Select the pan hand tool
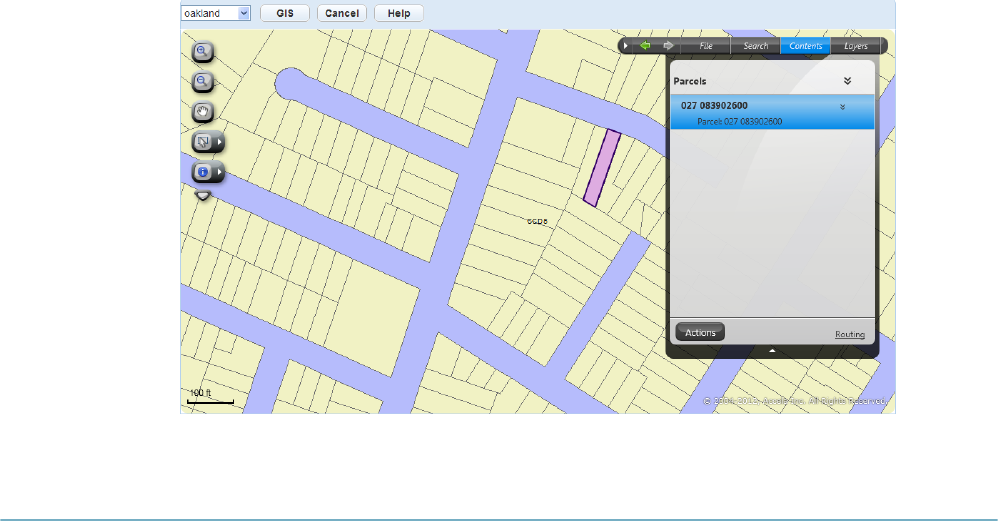 [202, 112]
